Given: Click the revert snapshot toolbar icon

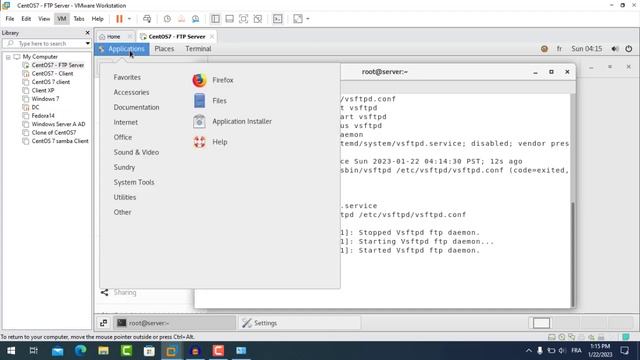Looking at the screenshot, I should click(x=181, y=19).
